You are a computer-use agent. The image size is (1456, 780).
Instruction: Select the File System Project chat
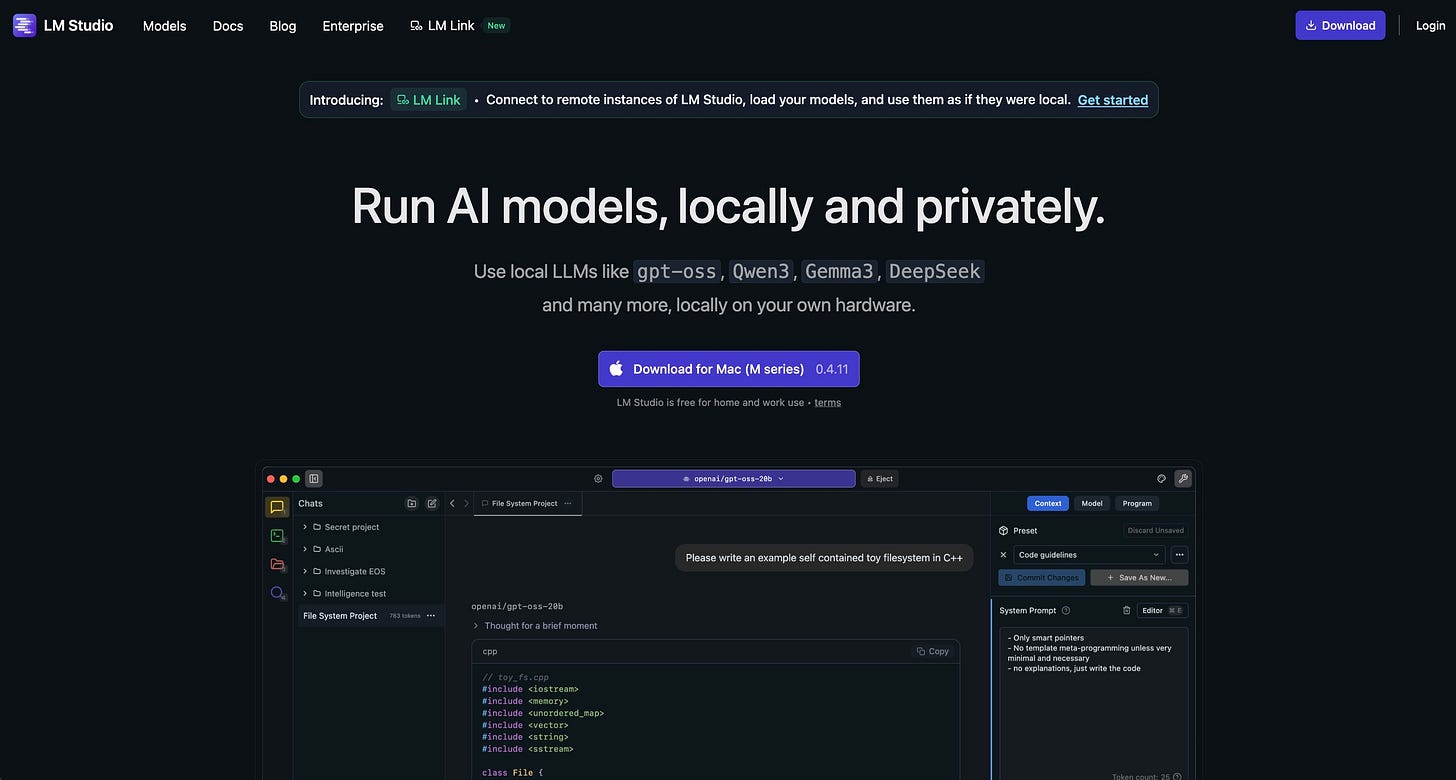click(x=369, y=616)
